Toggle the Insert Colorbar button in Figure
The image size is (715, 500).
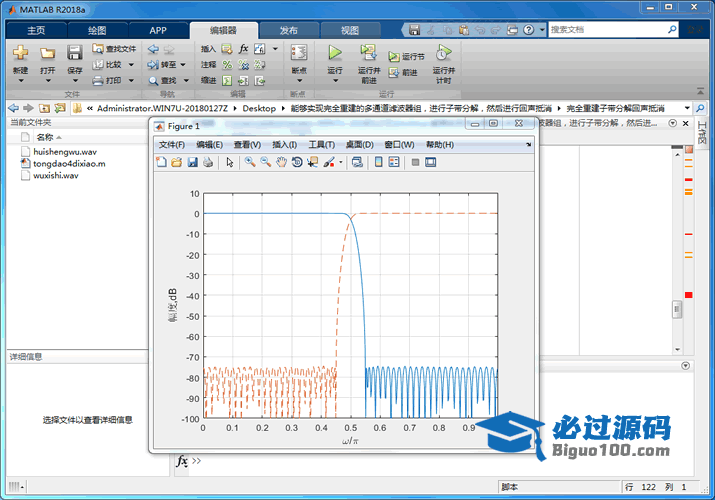coord(379,162)
